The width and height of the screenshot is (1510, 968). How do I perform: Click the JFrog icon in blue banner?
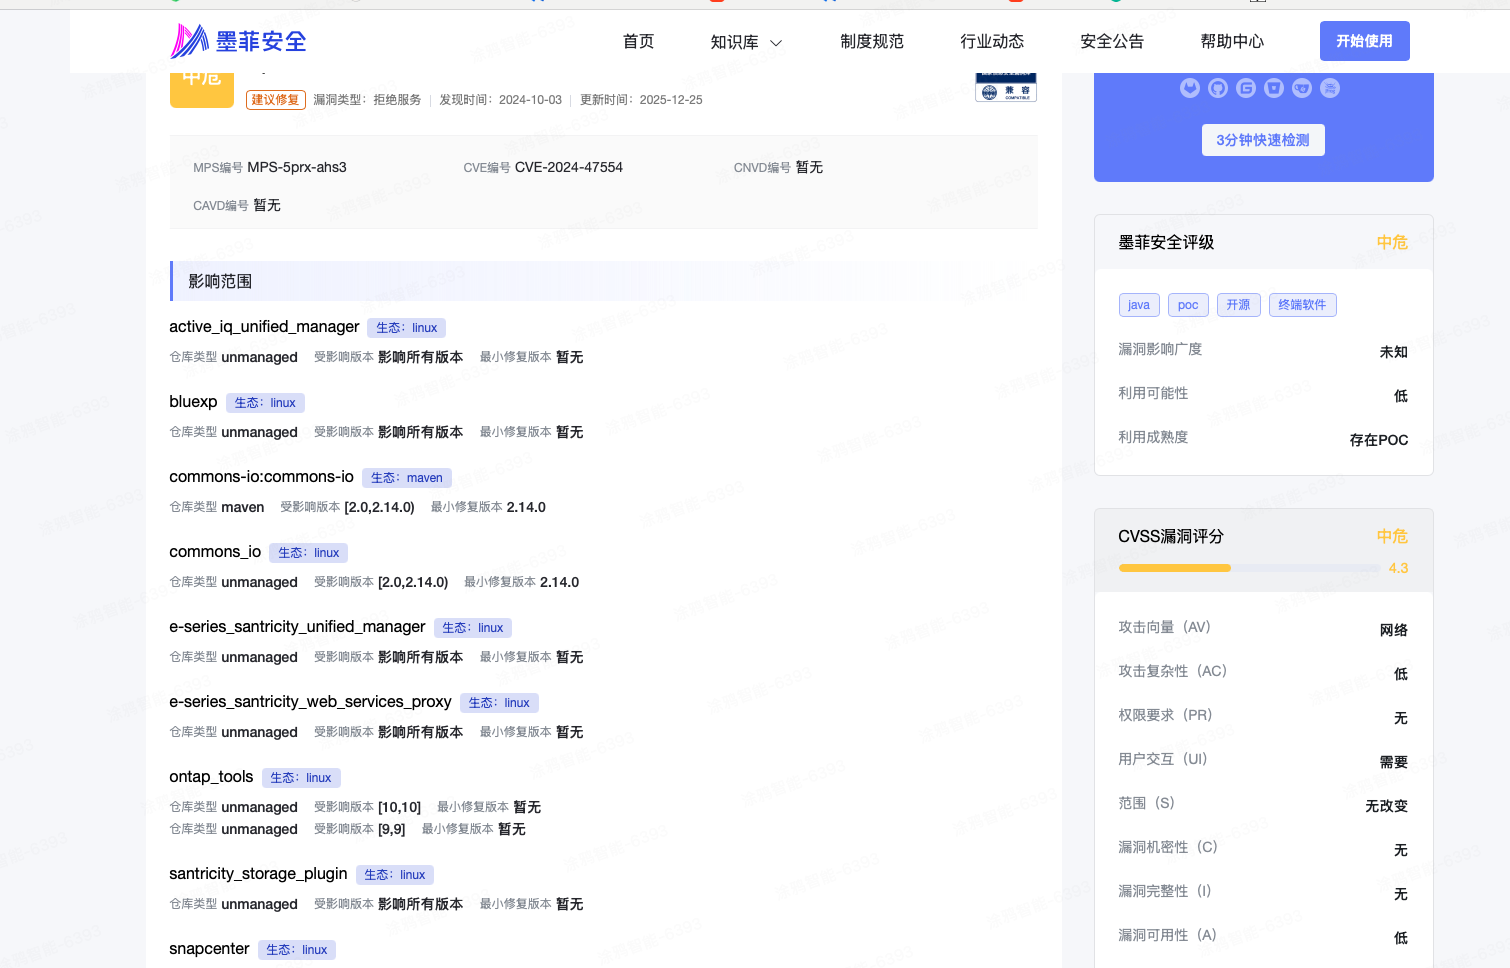click(x=1330, y=88)
